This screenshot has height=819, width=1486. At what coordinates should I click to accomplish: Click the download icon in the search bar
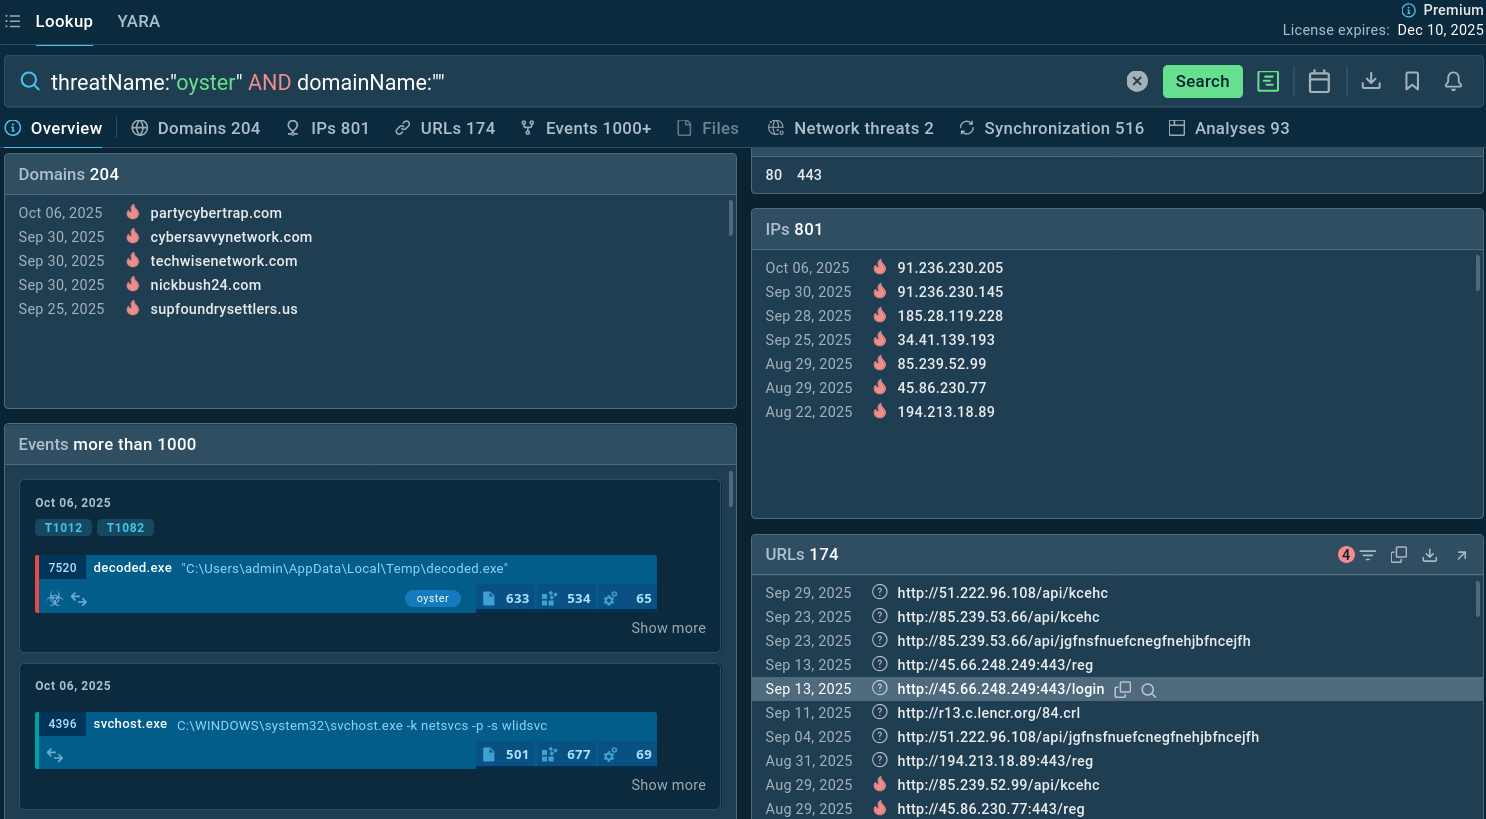(x=1371, y=82)
